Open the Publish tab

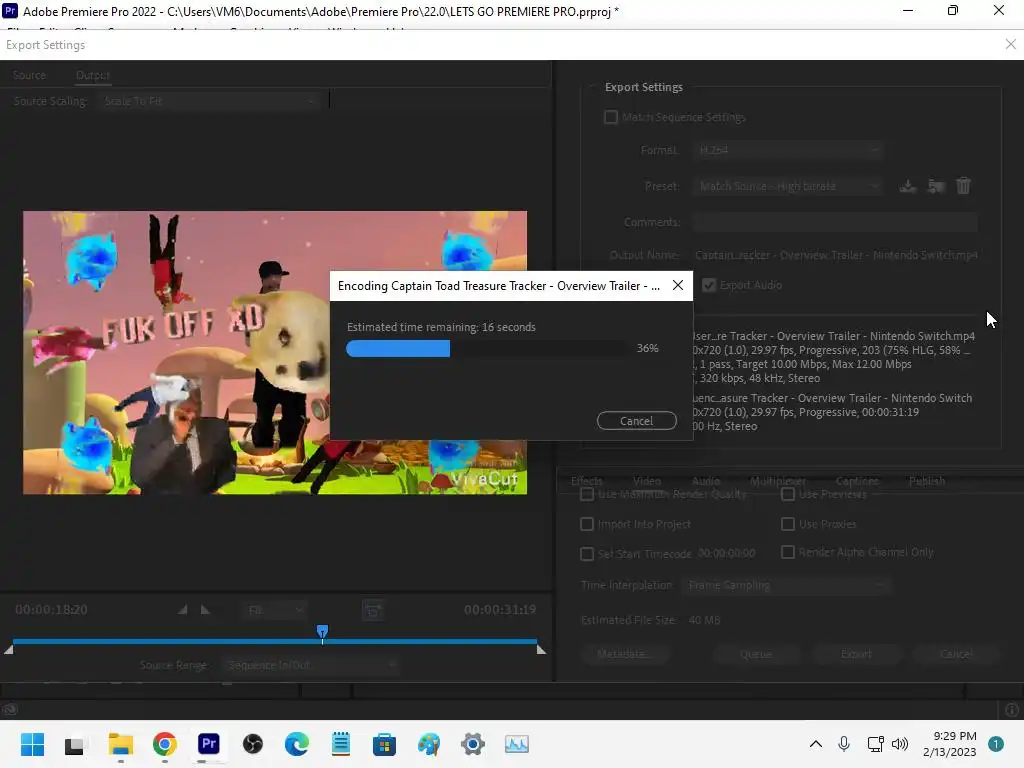[927, 481]
